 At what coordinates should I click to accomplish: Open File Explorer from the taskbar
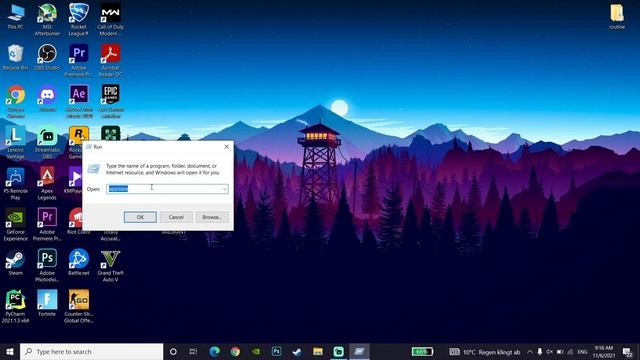point(318,351)
